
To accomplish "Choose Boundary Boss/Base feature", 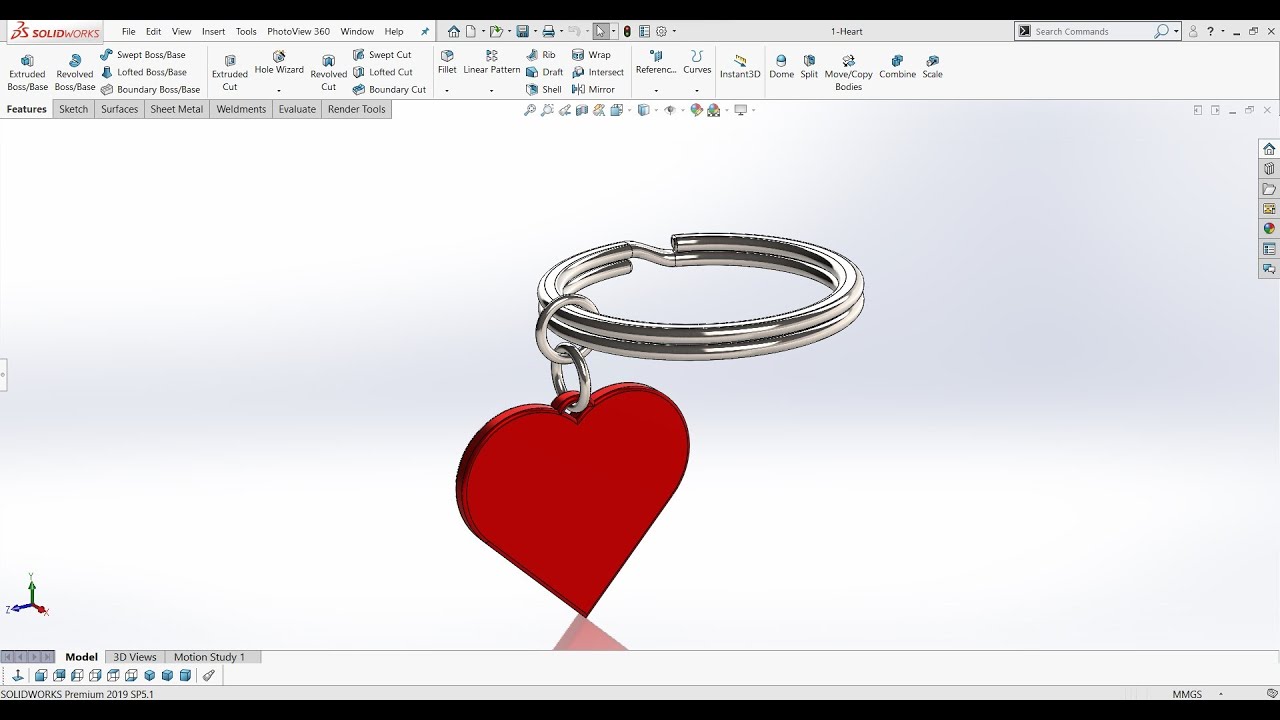I will tap(150, 89).
